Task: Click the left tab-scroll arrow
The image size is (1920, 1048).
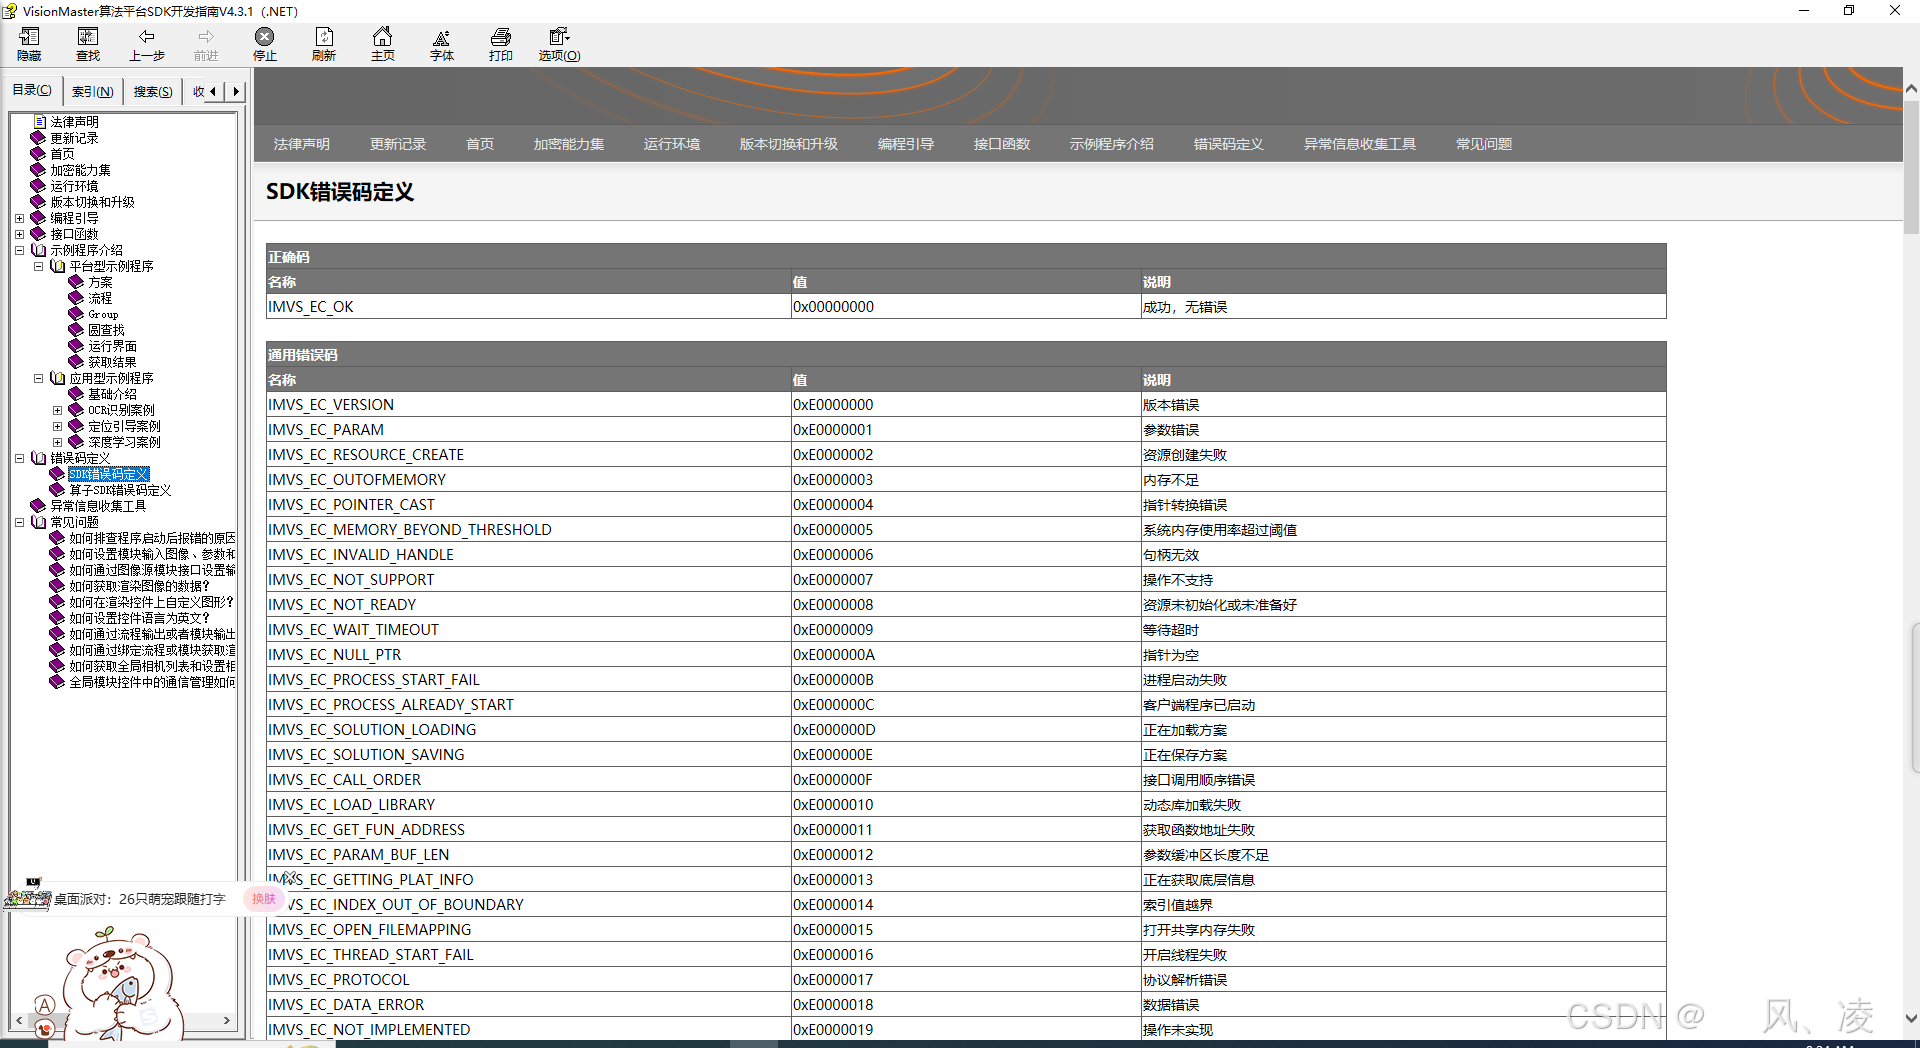Action: pyautogui.click(x=213, y=91)
